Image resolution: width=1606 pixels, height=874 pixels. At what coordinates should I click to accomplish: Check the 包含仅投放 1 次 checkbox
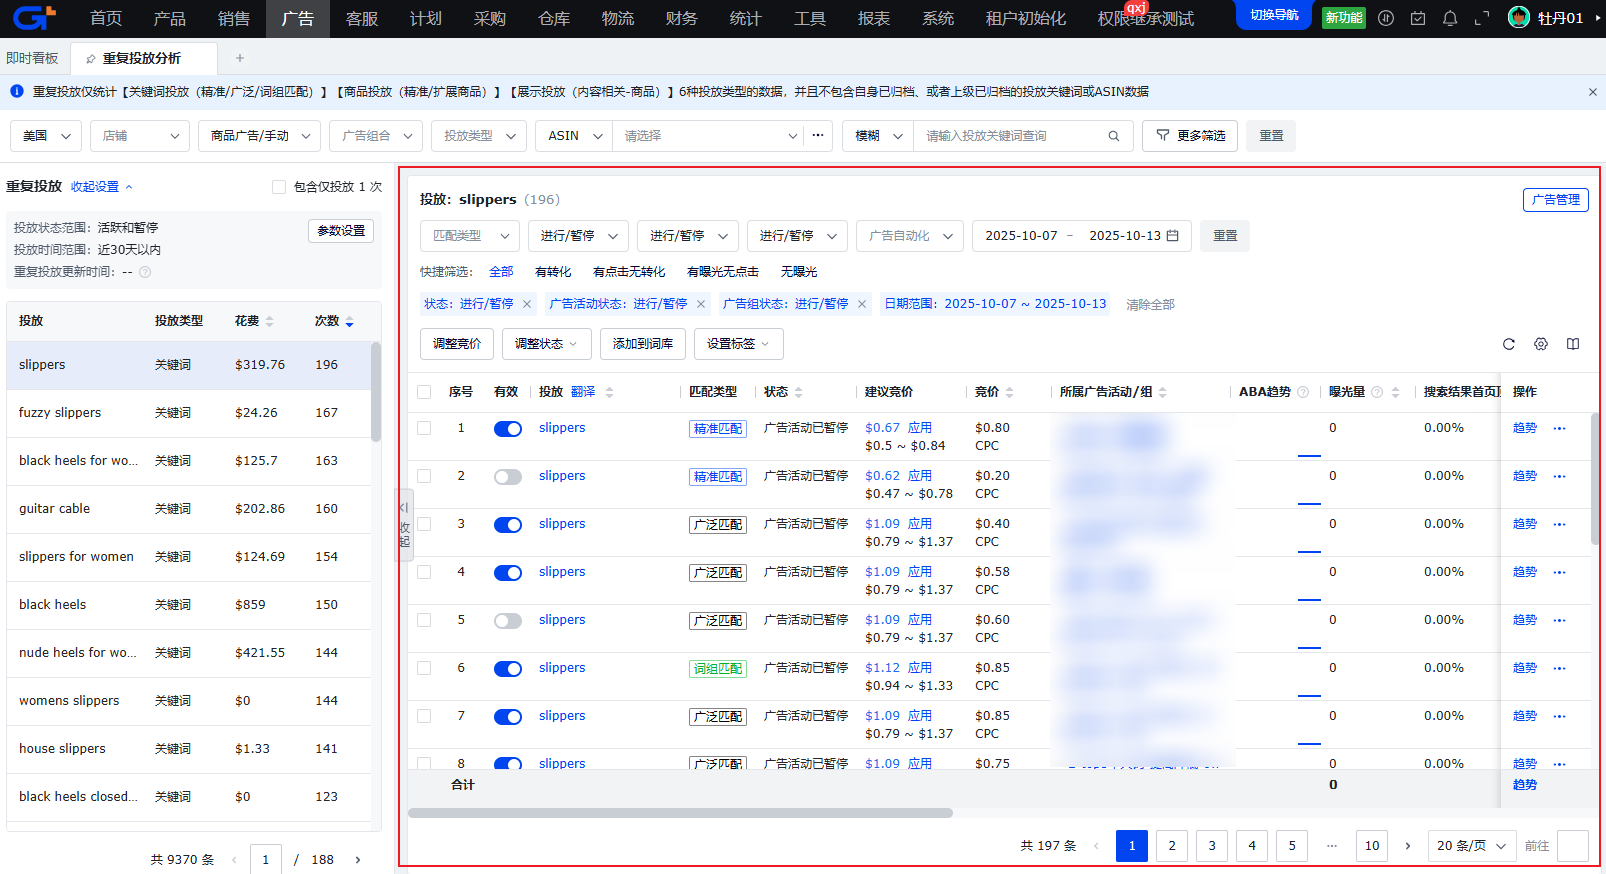(279, 187)
